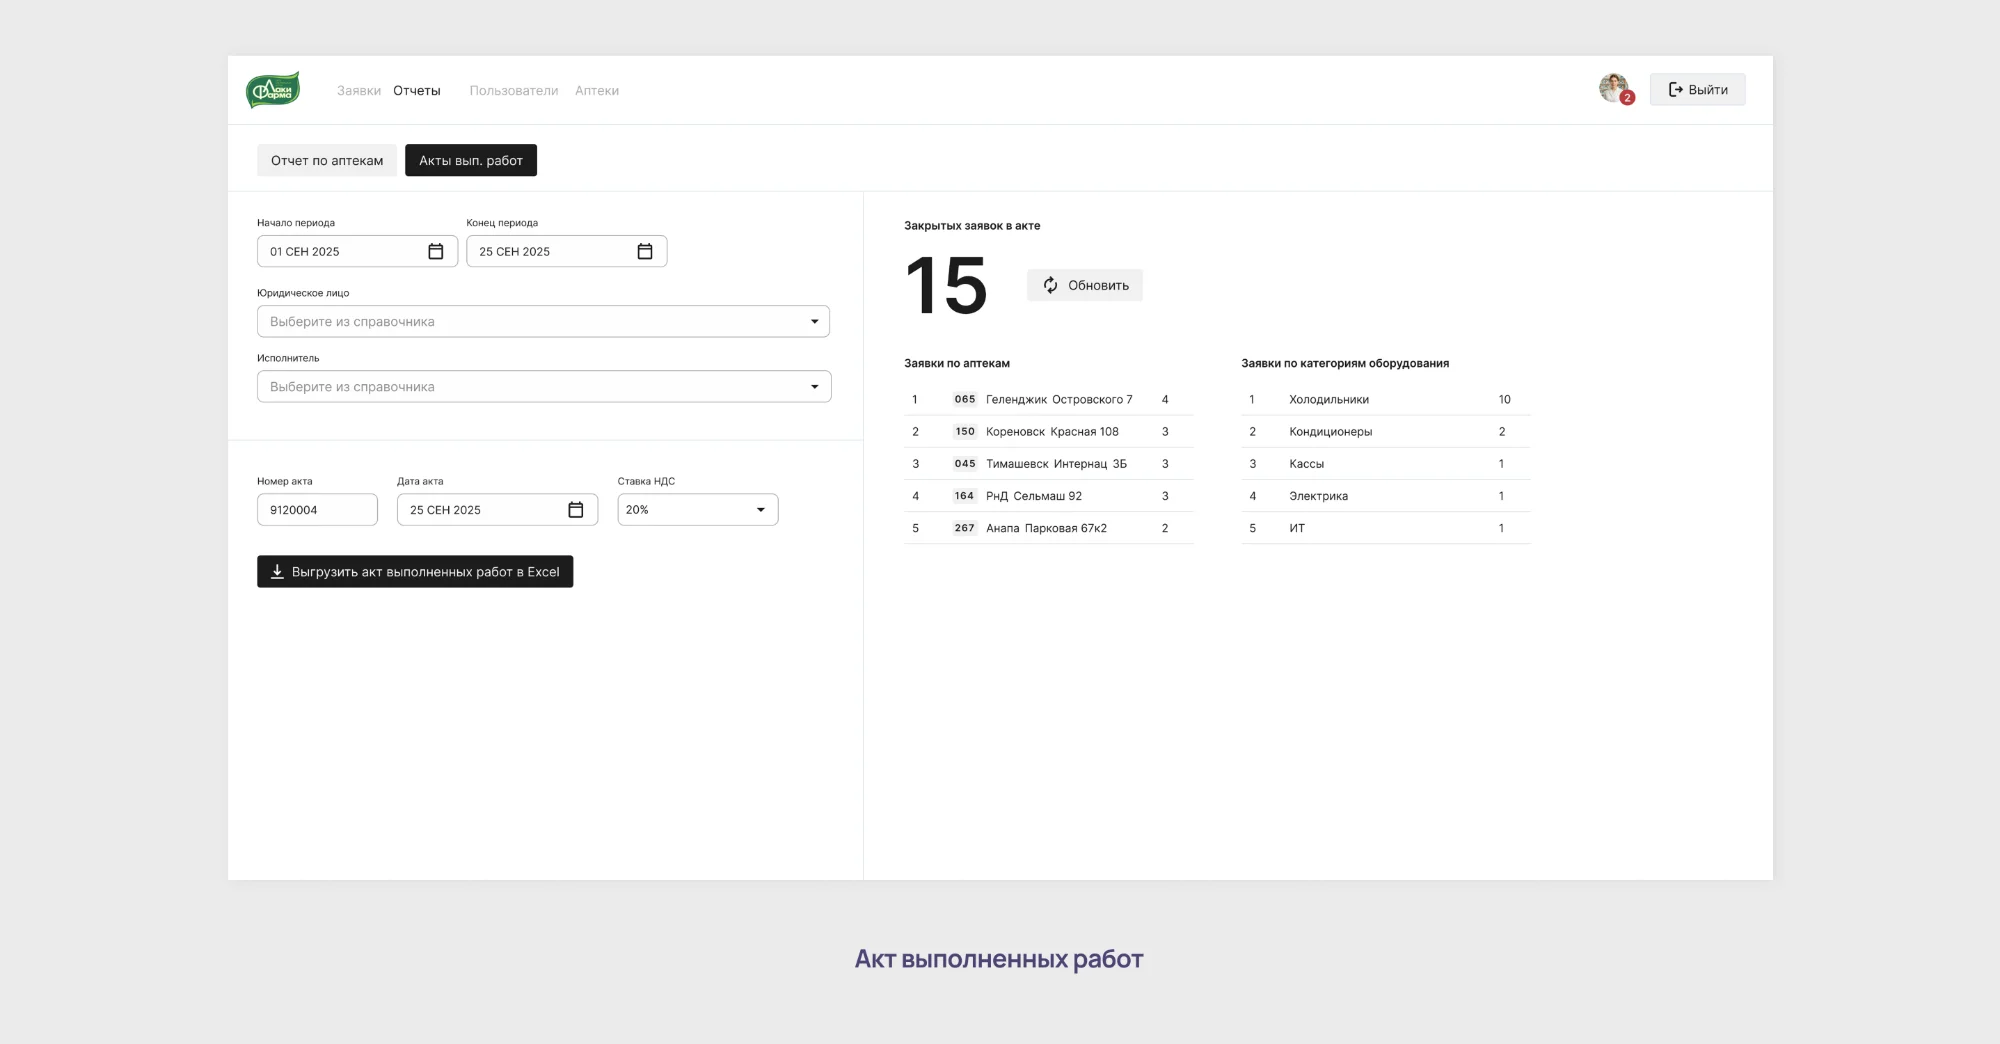Click the refresh icon beside Обновить
This screenshot has width=2000, height=1044.
[x=1050, y=286]
